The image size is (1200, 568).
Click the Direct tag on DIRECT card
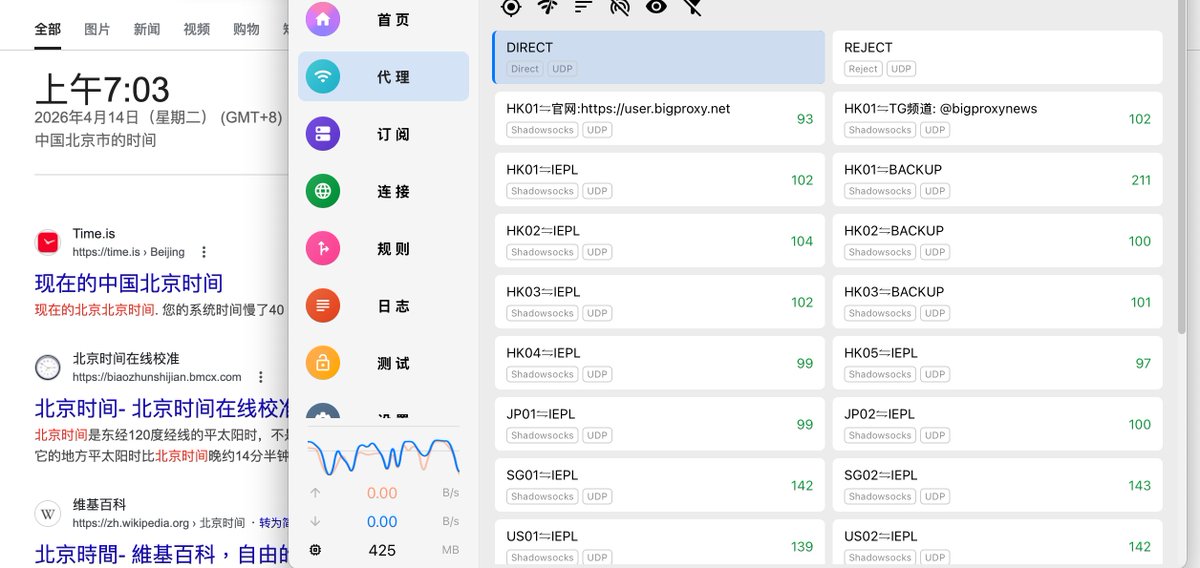click(524, 69)
